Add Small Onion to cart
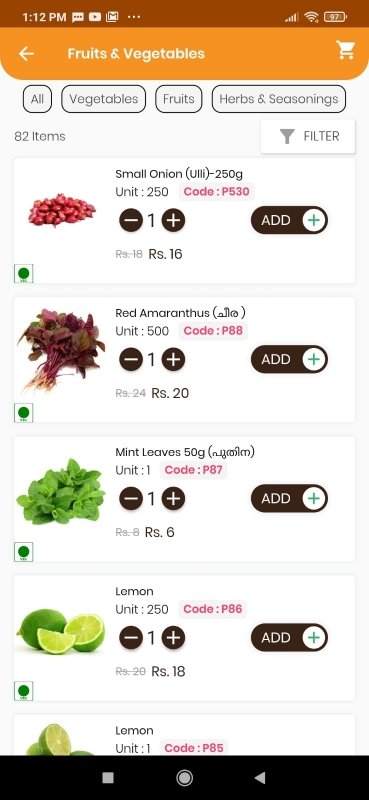 pyautogui.click(x=289, y=220)
